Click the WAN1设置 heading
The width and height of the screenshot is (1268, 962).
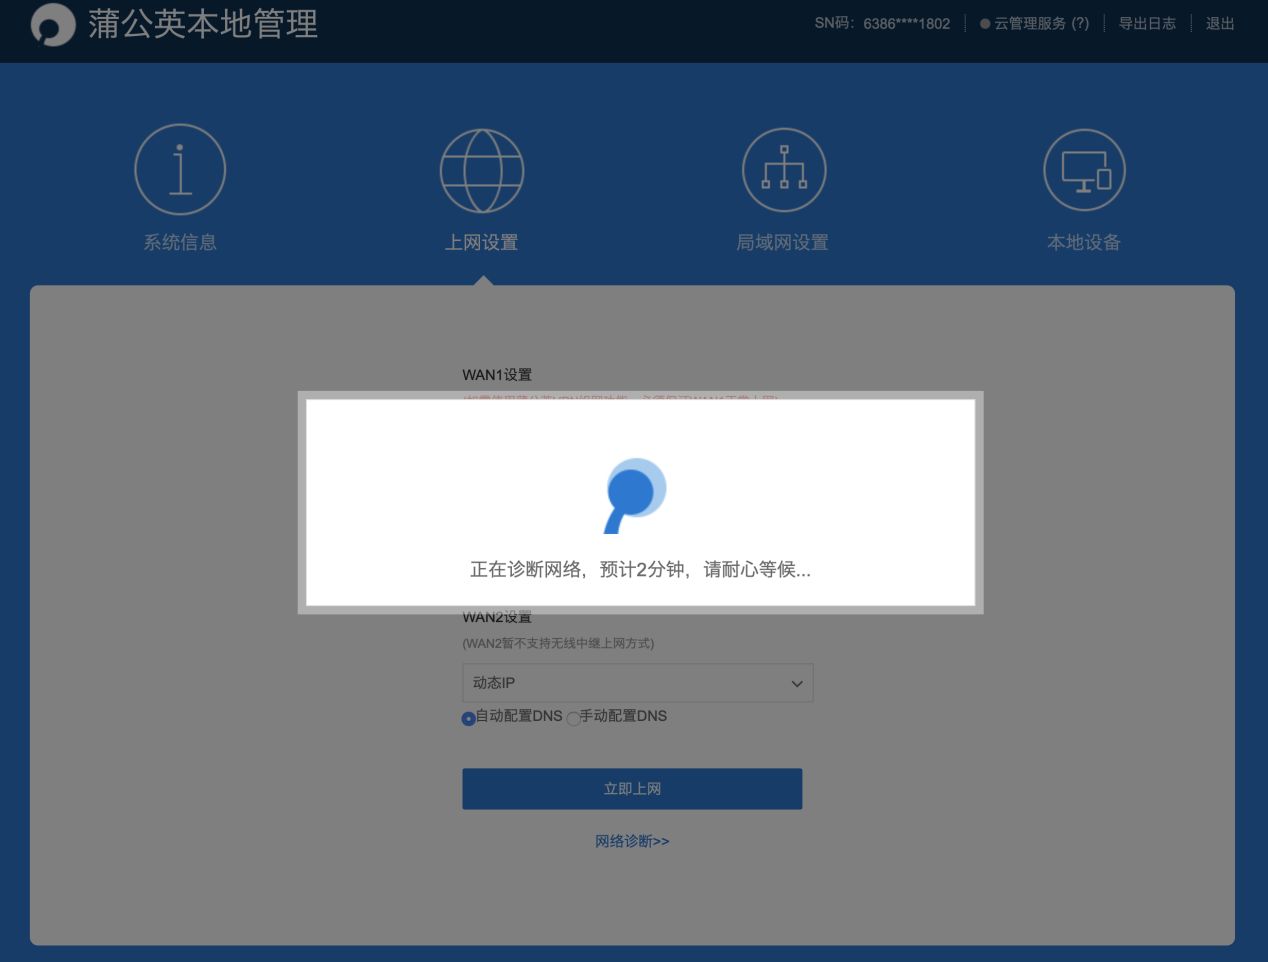(x=497, y=375)
